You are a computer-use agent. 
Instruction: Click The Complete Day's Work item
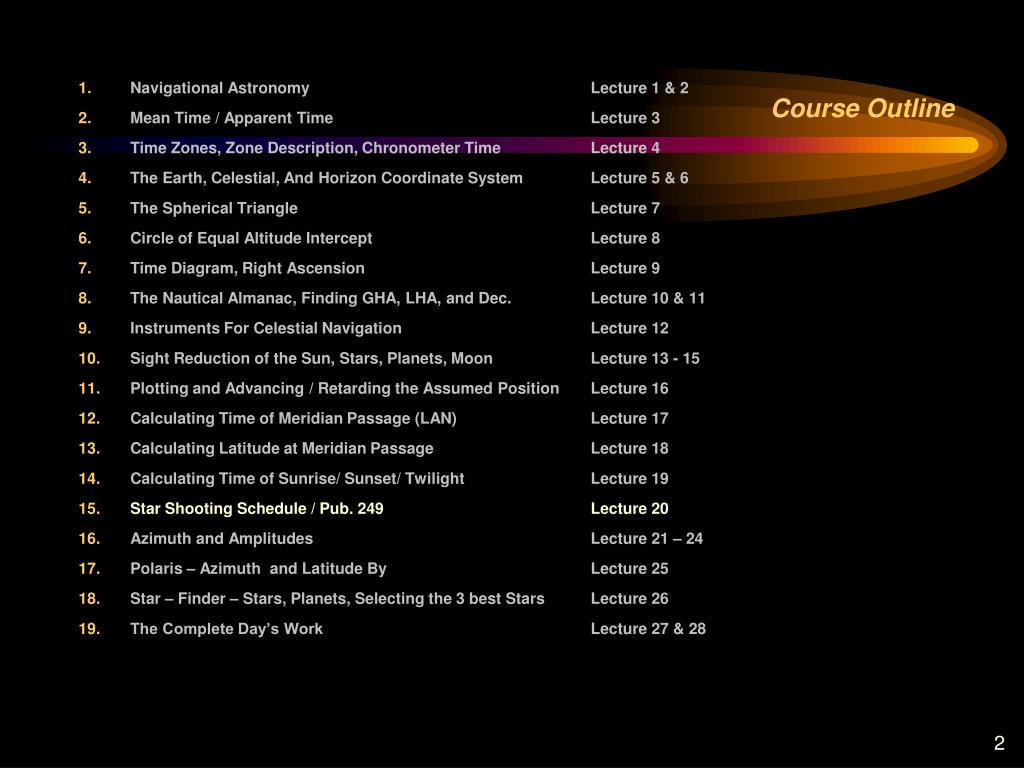[x=226, y=629]
